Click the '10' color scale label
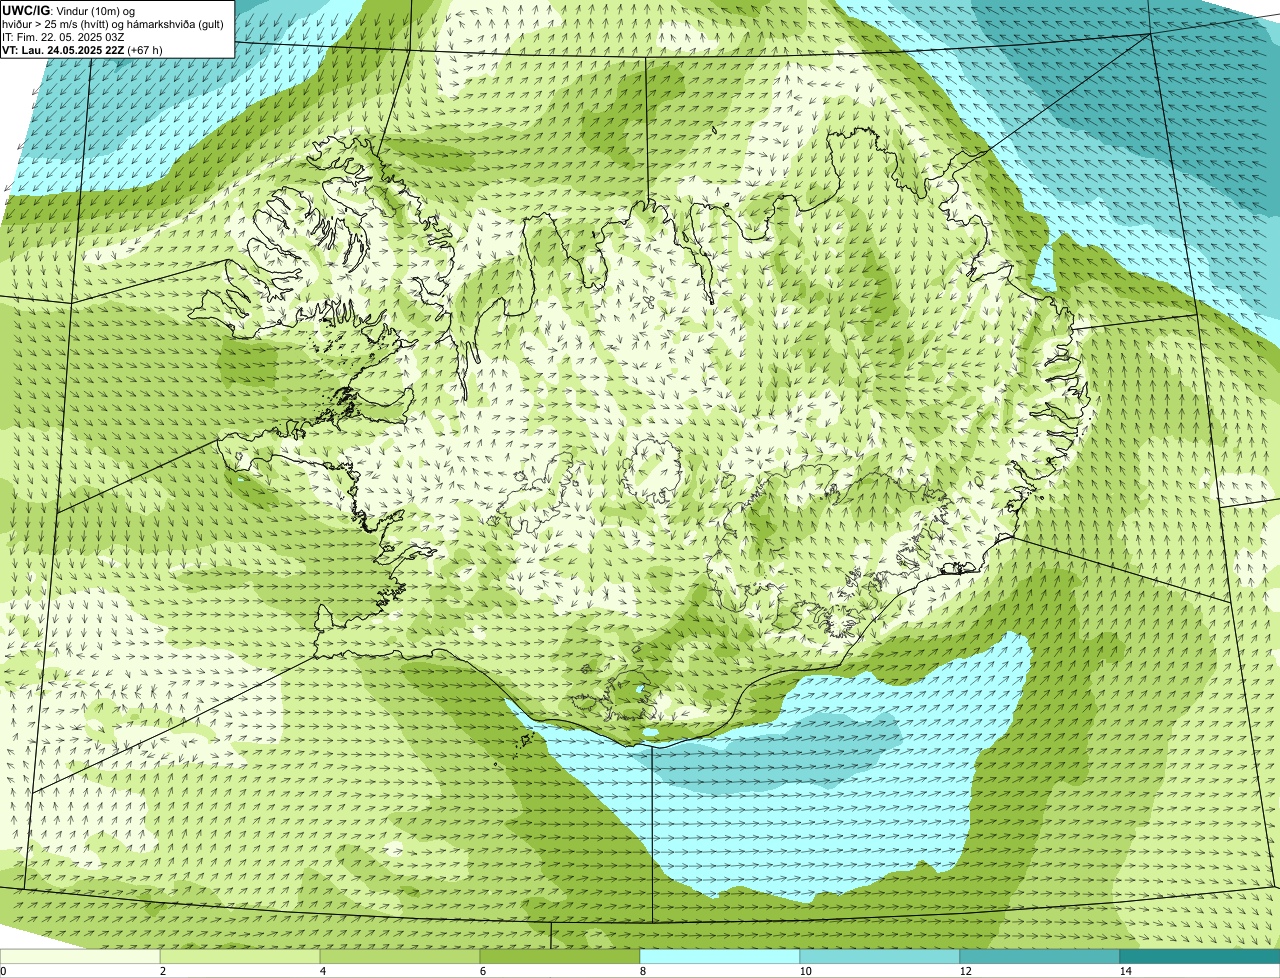Viewport: 1280px width, 978px height. tap(805, 971)
